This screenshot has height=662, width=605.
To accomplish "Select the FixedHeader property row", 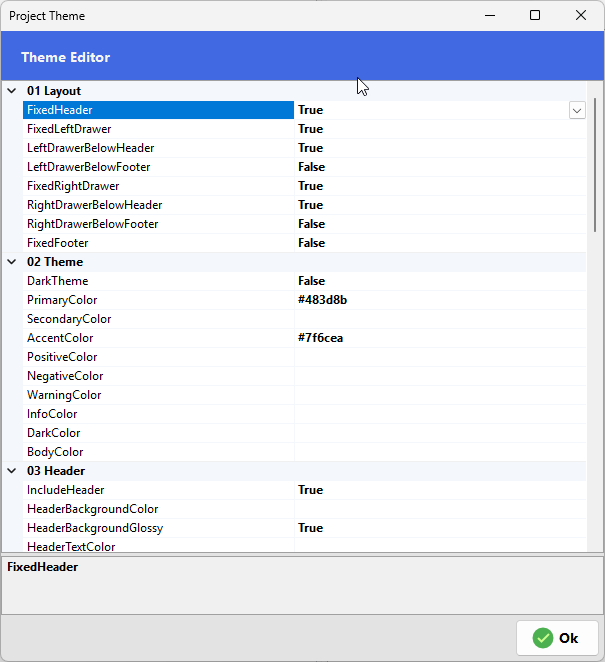I will pyautogui.click(x=158, y=110).
